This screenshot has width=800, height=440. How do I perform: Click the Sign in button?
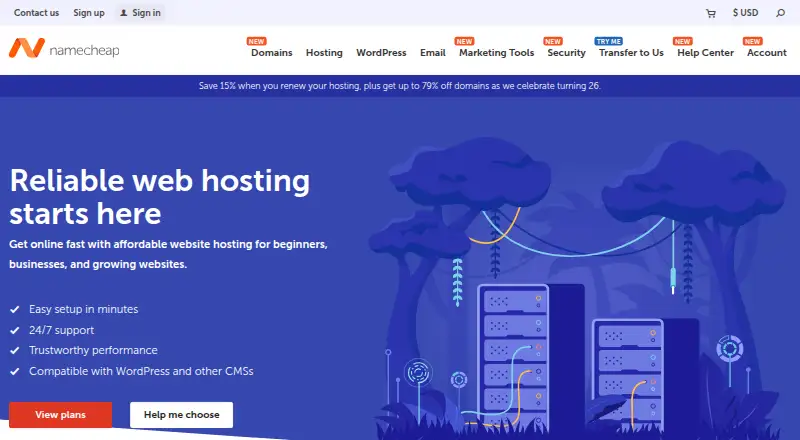pos(140,13)
